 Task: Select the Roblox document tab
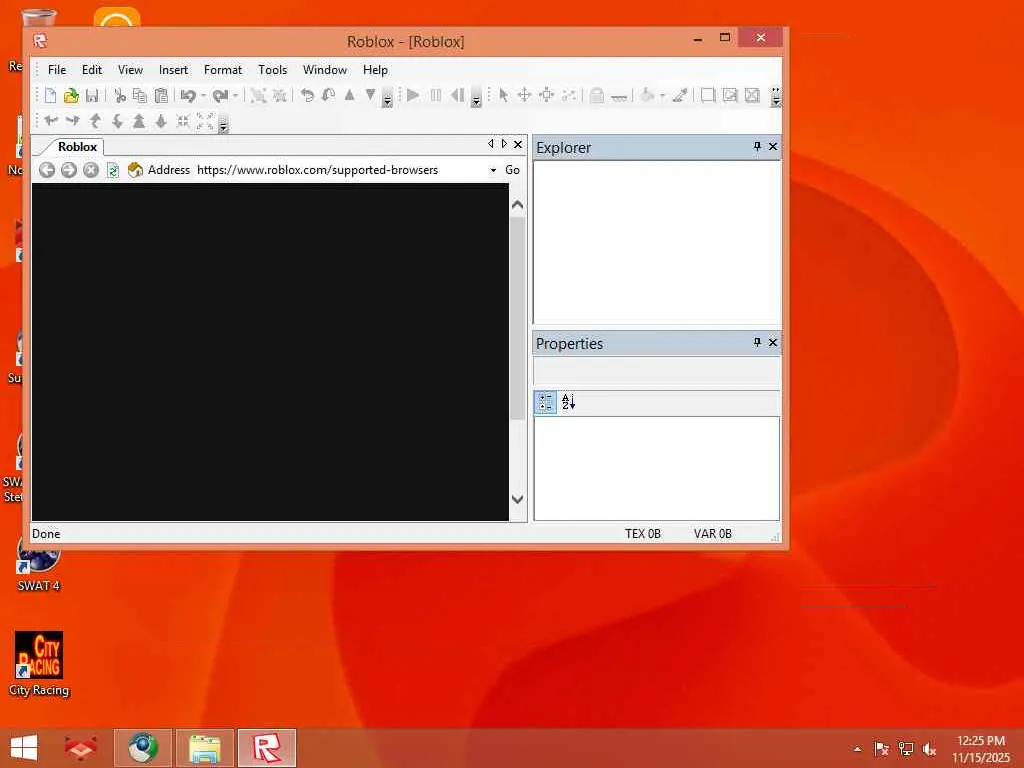pyautogui.click(x=77, y=147)
